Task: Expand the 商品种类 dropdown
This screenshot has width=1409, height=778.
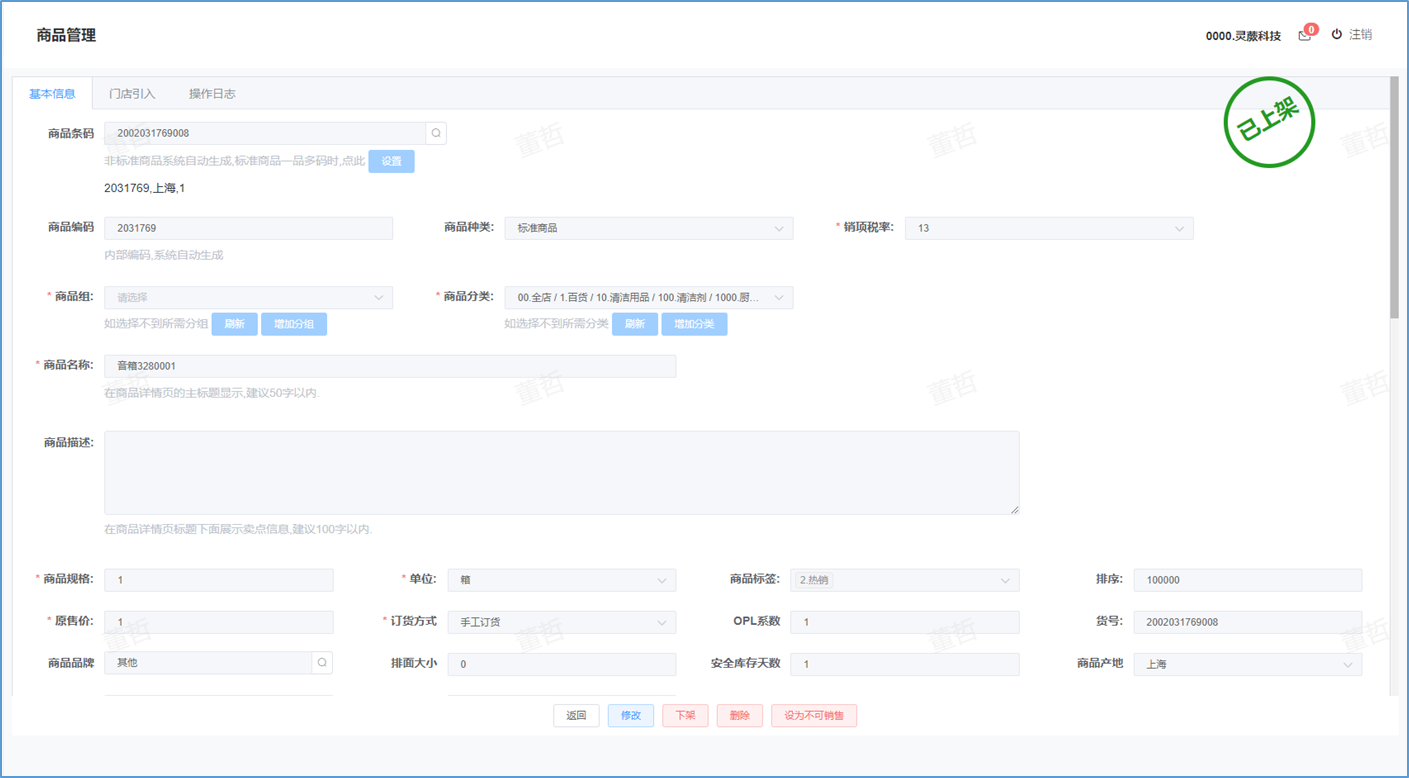Action: tap(648, 228)
